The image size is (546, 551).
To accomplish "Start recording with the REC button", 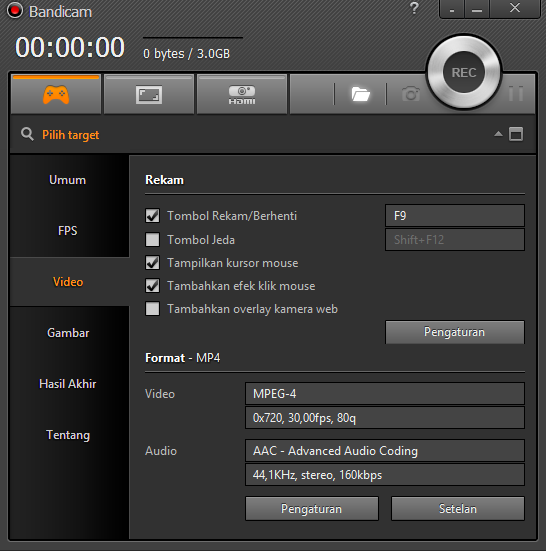I will [x=464, y=72].
